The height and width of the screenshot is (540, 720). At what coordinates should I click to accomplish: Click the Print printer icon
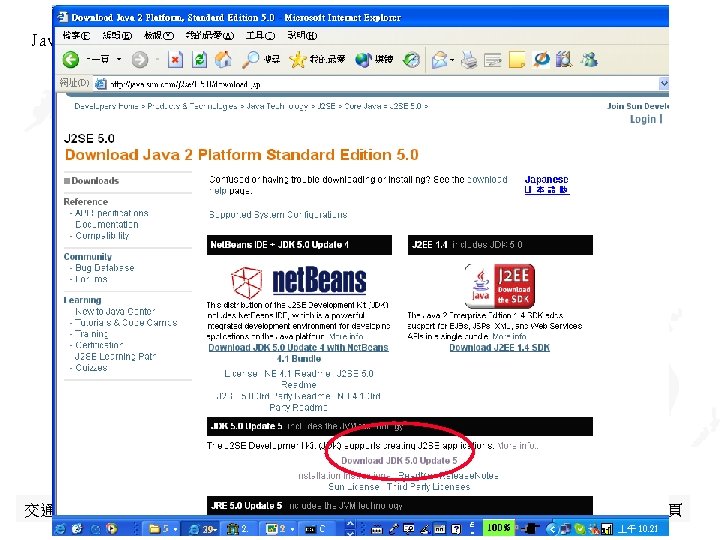(469, 59)
